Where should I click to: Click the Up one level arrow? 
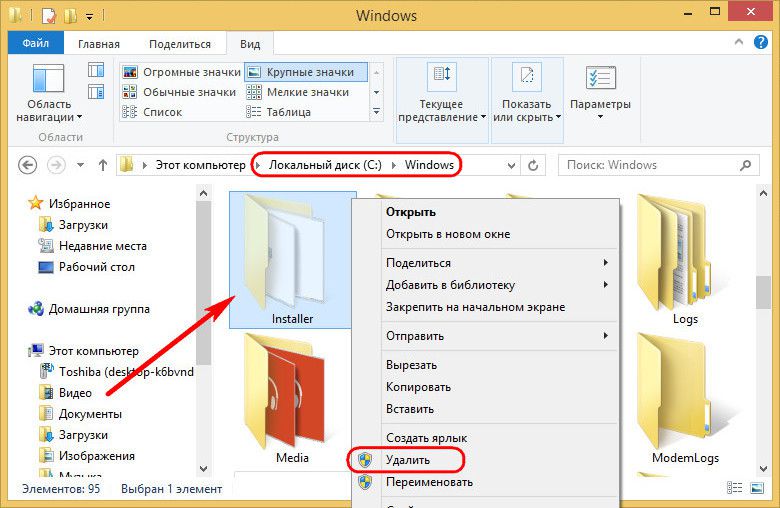[x=102, y=165]
